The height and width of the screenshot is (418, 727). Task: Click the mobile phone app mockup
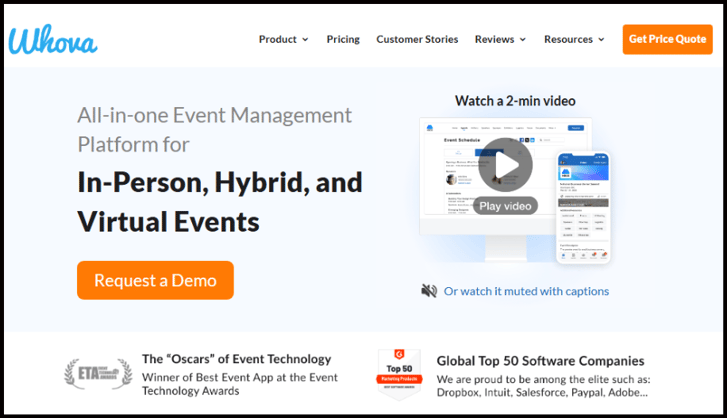(x=583, y=207)
